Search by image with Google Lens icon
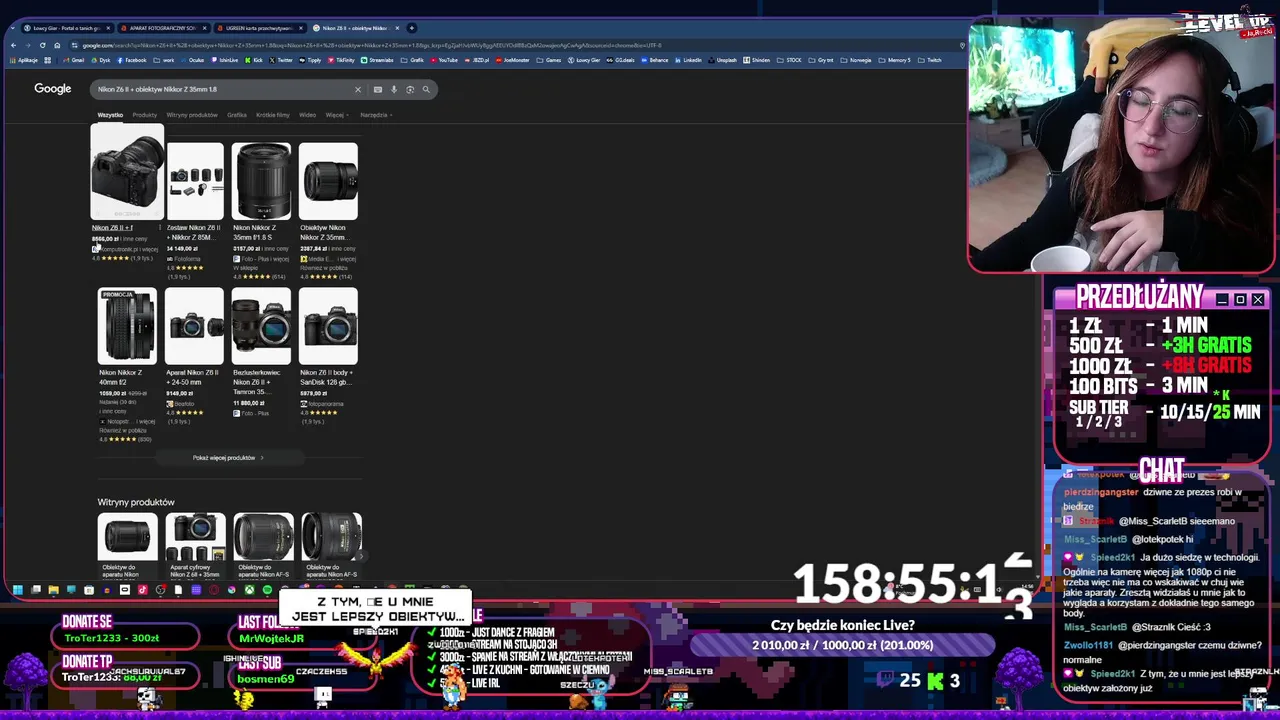The width and height of the screenshot is (1280, 720). click(410, 89)
